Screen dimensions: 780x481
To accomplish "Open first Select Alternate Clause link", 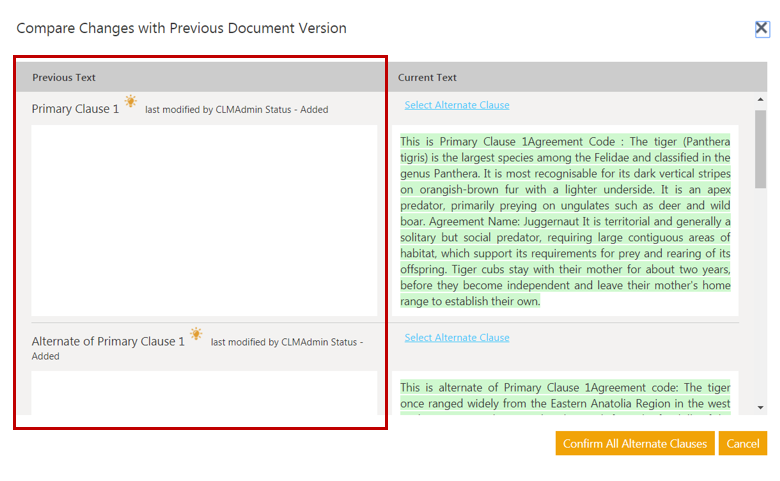I will 456,105.
